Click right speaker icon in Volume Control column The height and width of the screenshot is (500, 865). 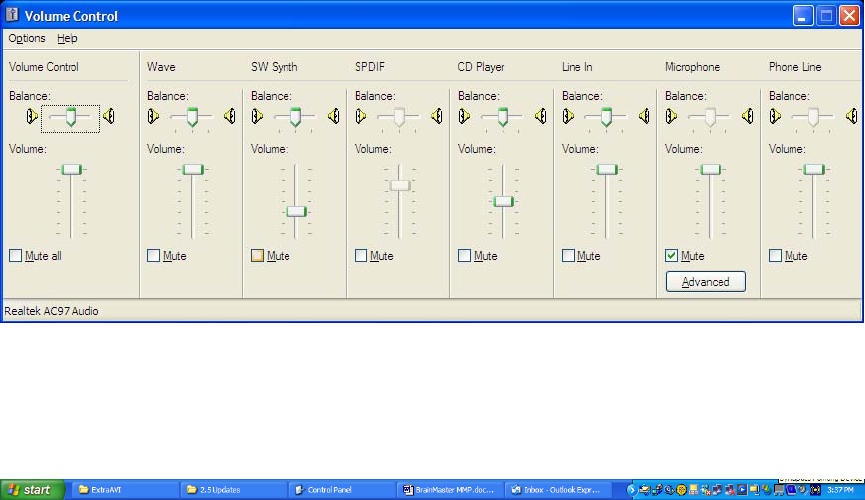108,117
